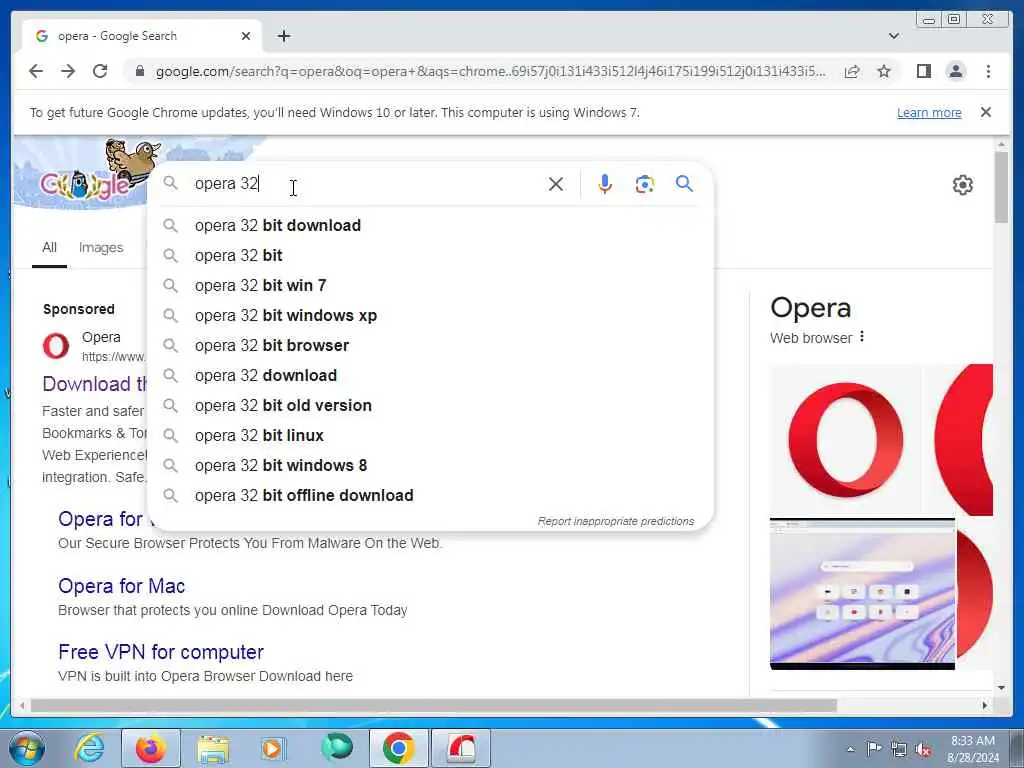Open the Action Center flag icon

point(874,749)
